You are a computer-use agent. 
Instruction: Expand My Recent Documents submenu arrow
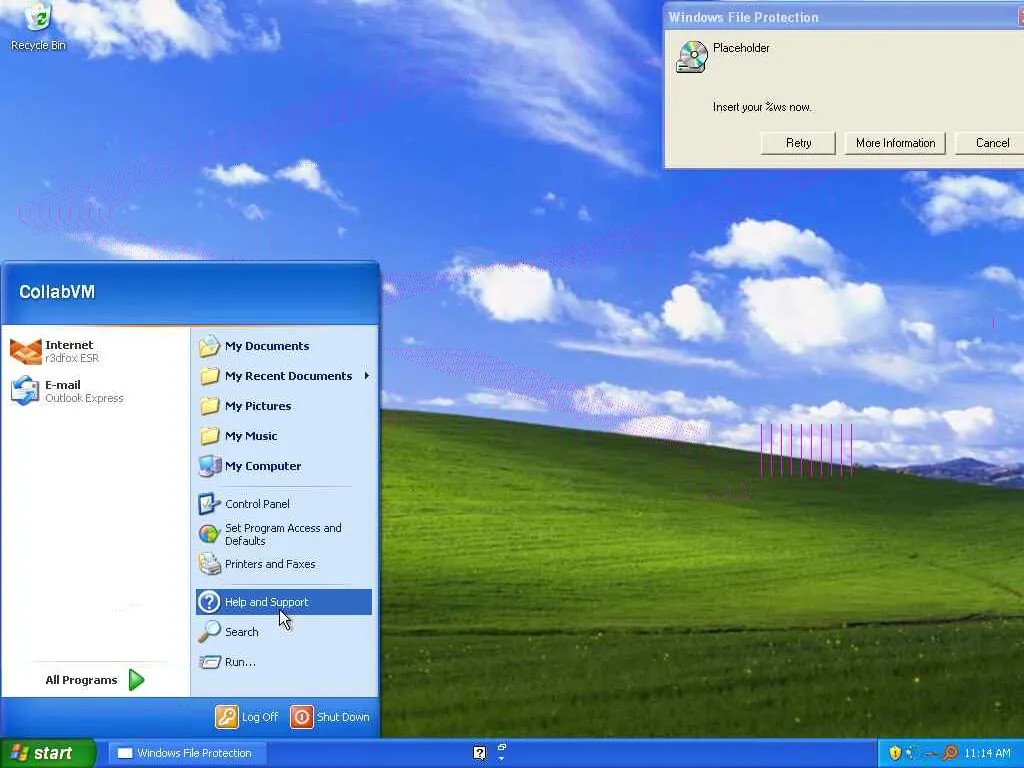pyautogui.click(x=367, y=376)
